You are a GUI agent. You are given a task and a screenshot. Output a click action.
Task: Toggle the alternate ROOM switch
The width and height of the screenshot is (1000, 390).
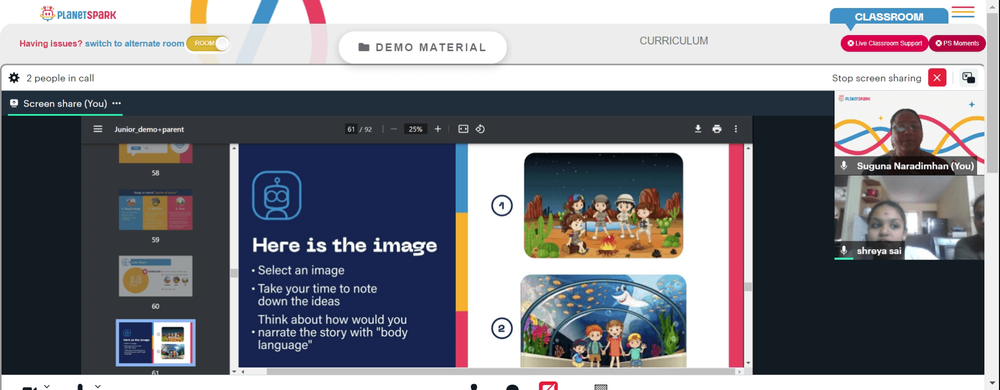pyautogui.click(x=208, y=43)
